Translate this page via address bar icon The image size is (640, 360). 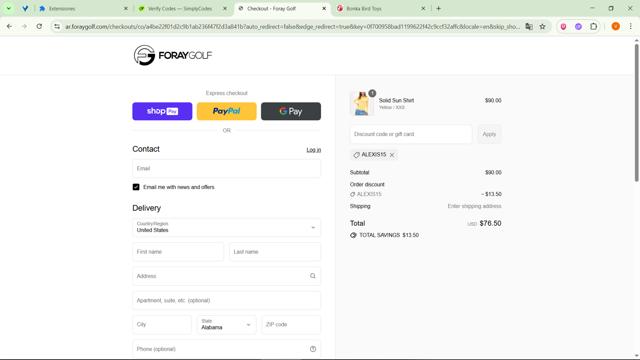pyautogui.click(x=529, y=27)
